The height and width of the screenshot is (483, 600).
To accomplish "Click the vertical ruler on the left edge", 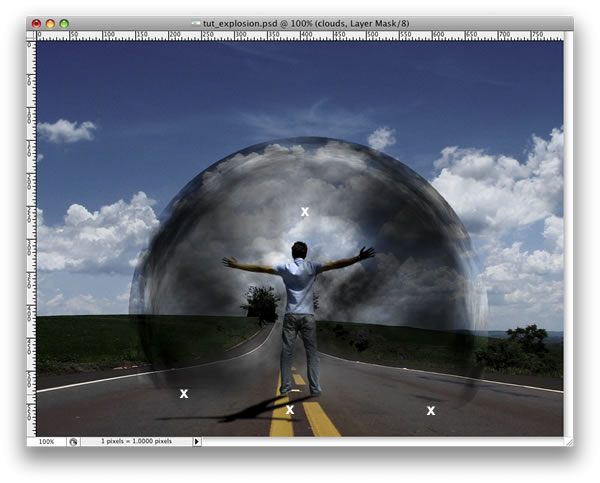I will [x=31, y=239].
